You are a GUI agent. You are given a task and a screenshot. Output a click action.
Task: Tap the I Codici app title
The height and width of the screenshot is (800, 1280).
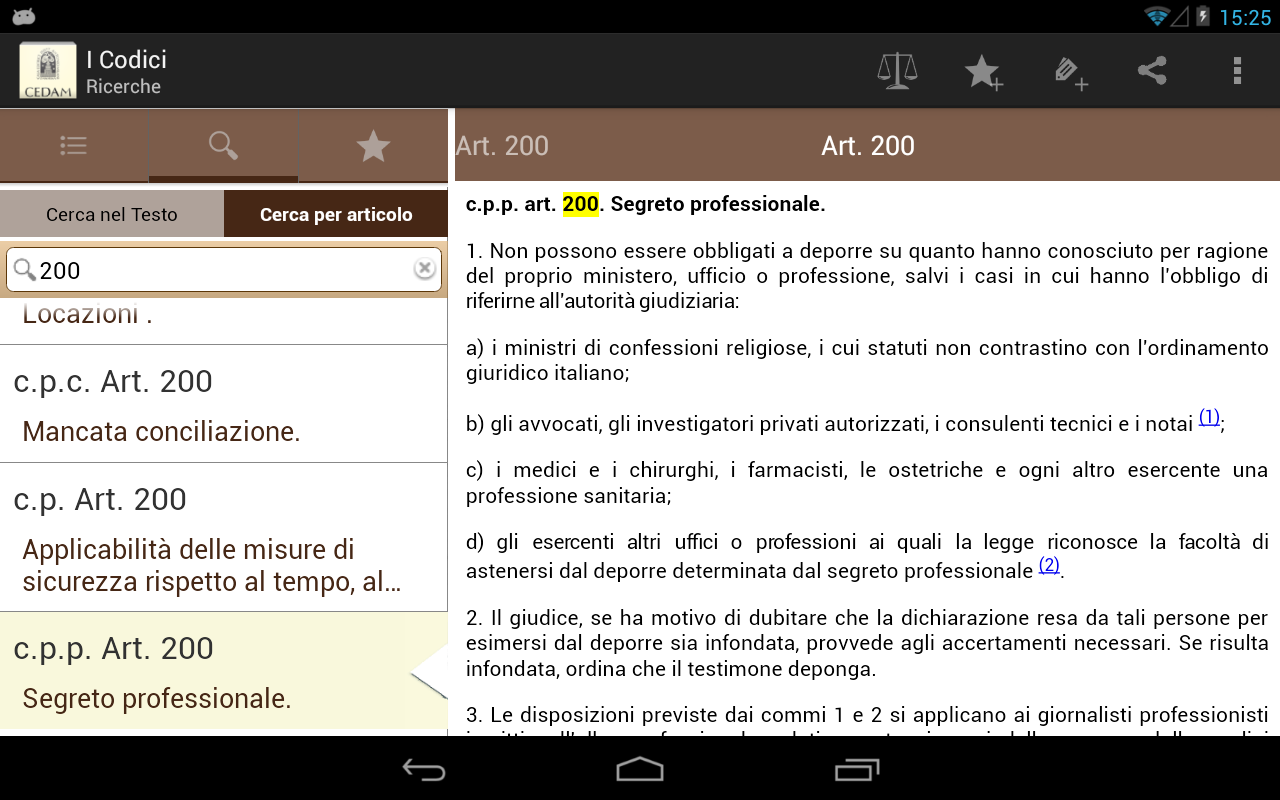click(x=126, y=59)
